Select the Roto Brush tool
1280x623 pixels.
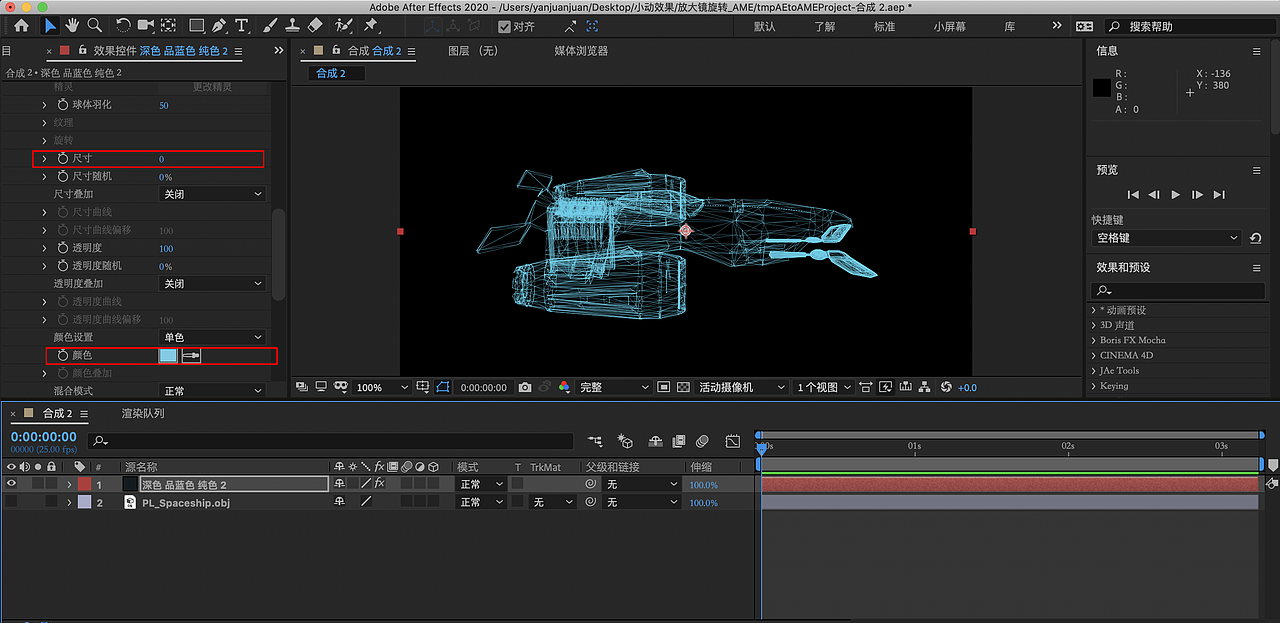(344, 26)
